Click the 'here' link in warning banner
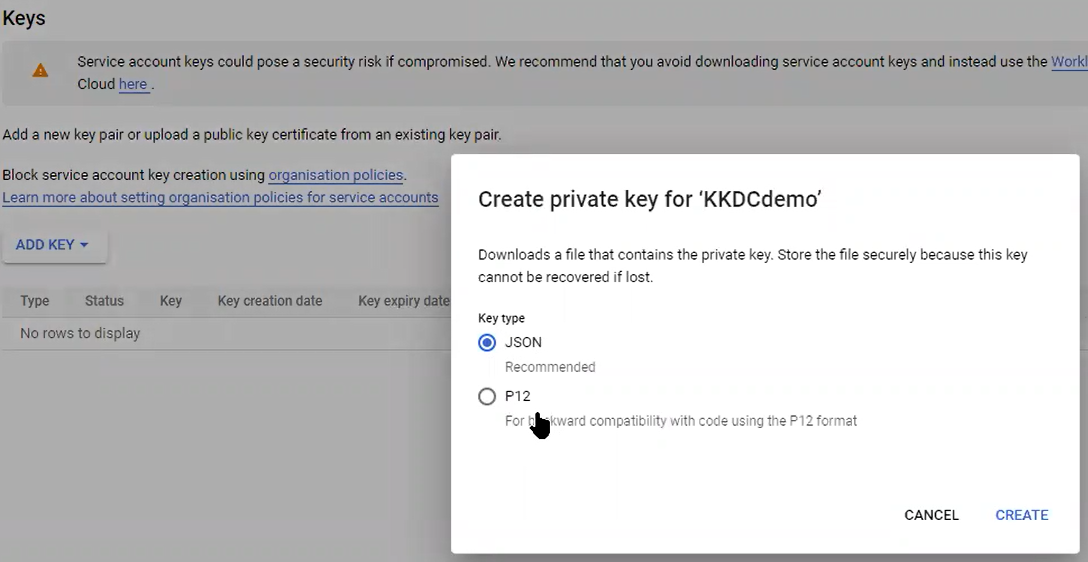Screen dimensions: 1088x562 click(133, 84)
